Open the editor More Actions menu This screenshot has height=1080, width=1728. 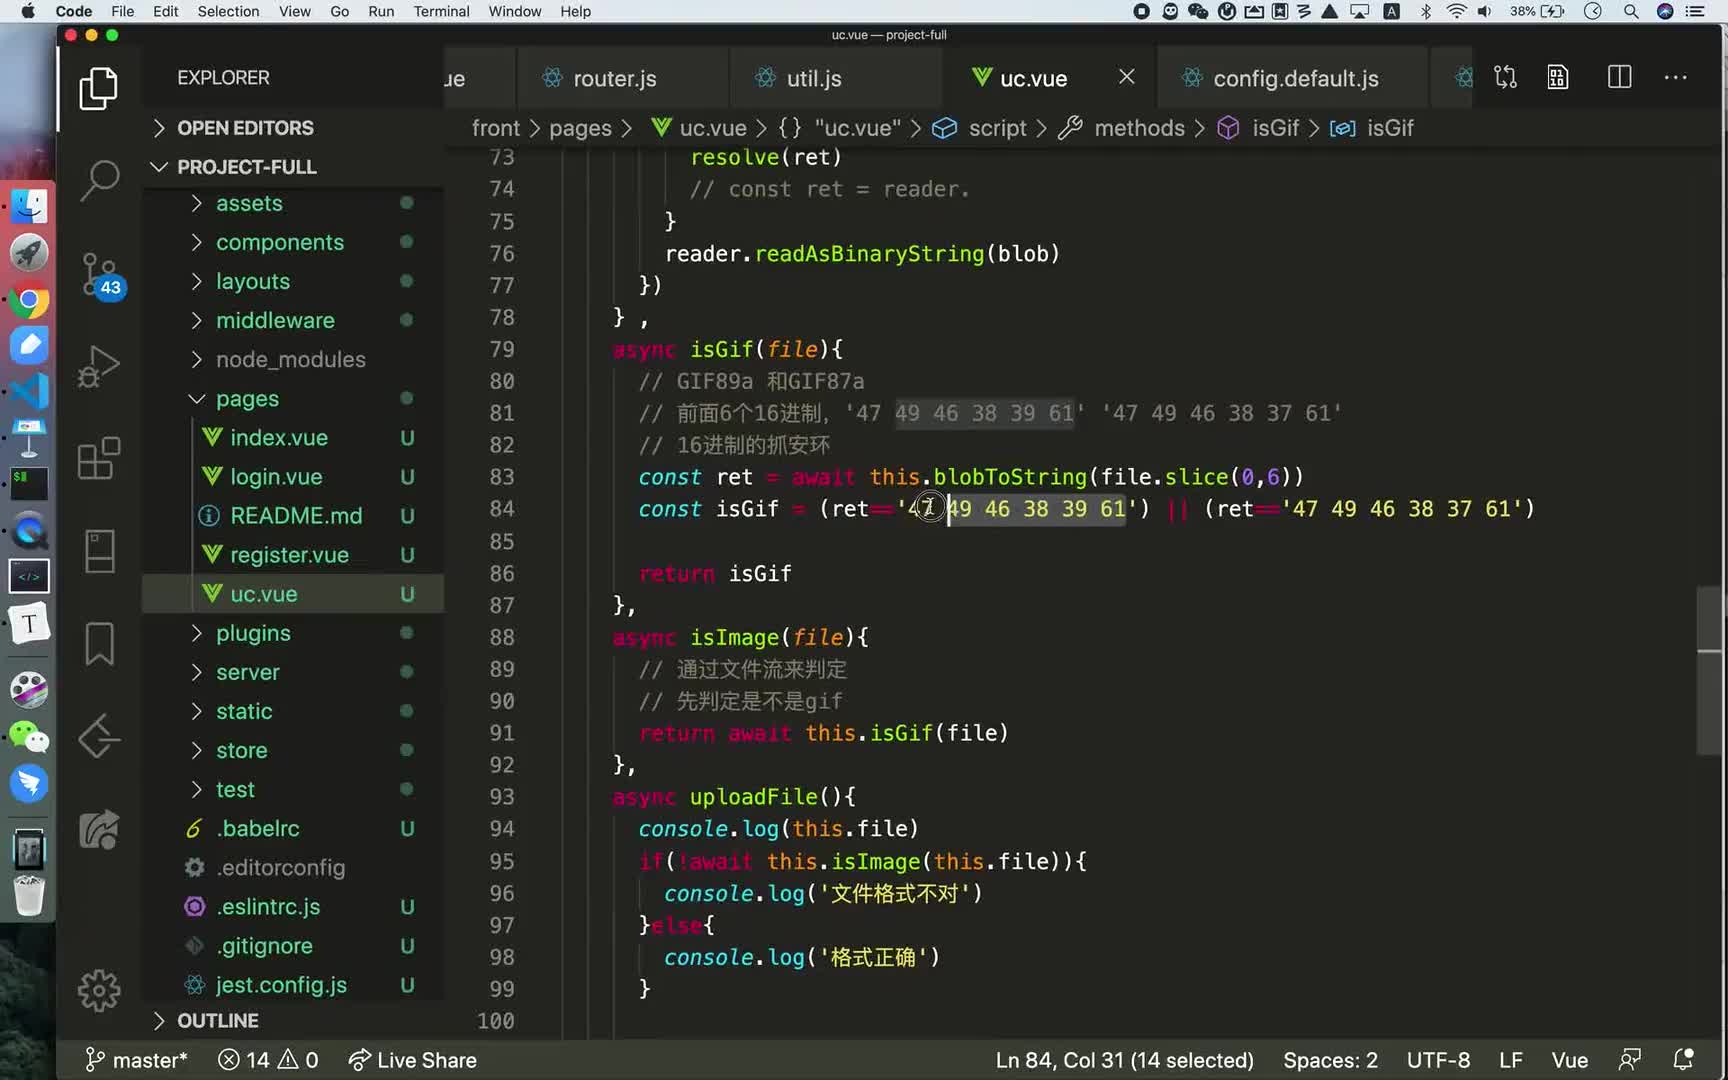tap(1675, 78)
